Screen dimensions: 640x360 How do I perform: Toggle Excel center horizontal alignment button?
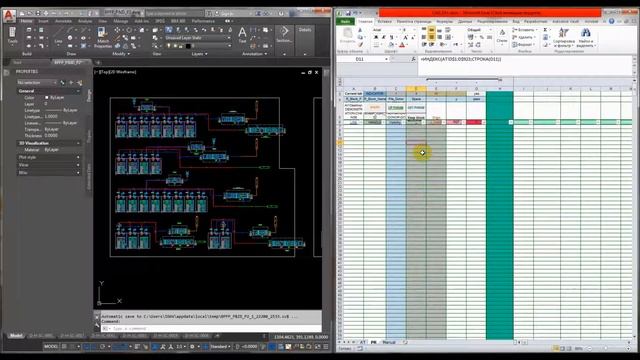[x=431, y=37]
